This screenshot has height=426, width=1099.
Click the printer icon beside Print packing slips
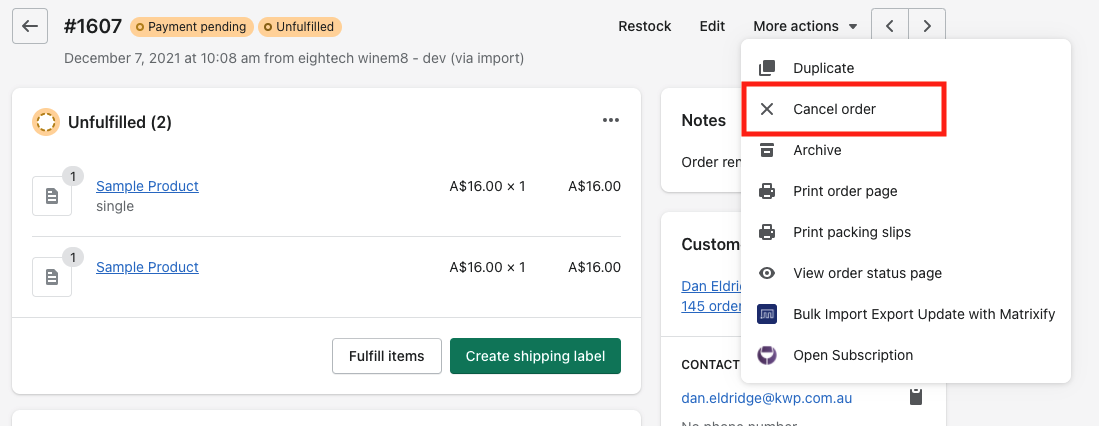[x=767, y=232]
